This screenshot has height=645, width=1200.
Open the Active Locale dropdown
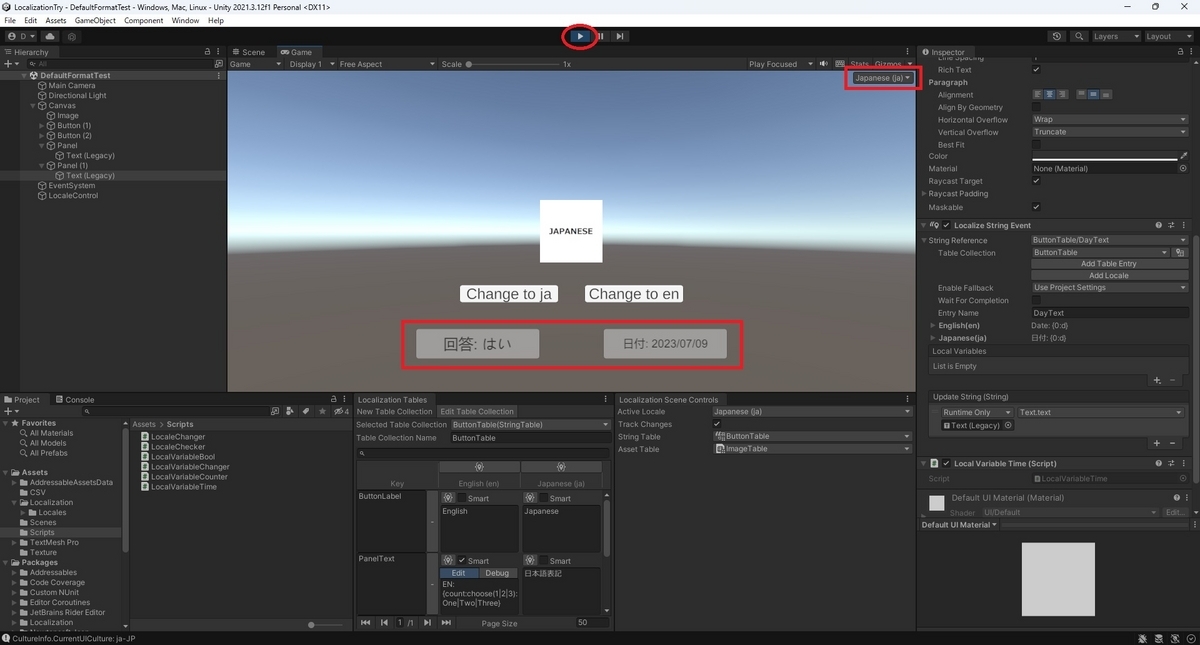click(x=810, y=411)
